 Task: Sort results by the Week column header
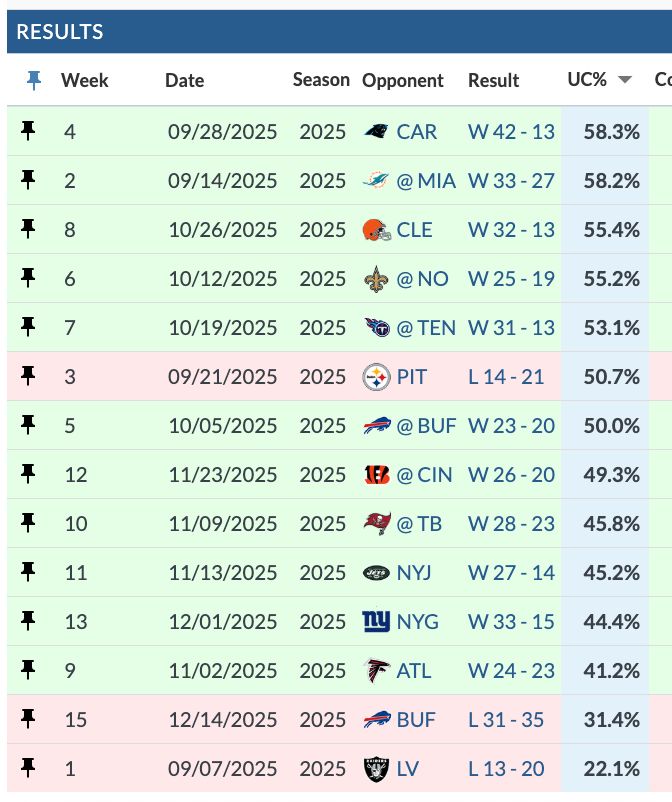tap(85, 80)
